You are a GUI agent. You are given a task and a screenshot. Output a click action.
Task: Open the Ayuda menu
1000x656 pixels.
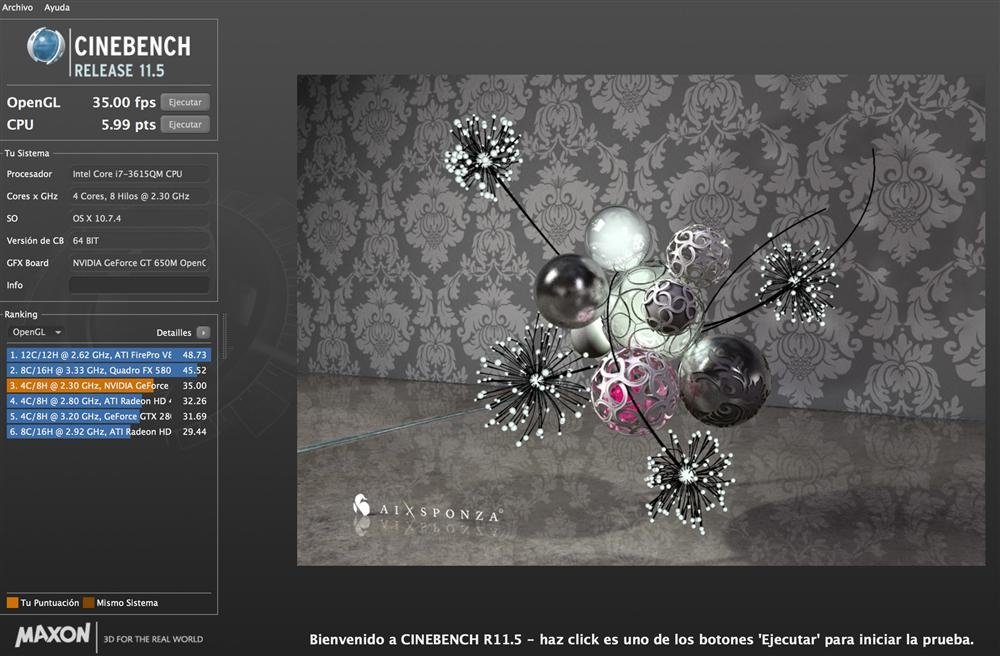57,7
